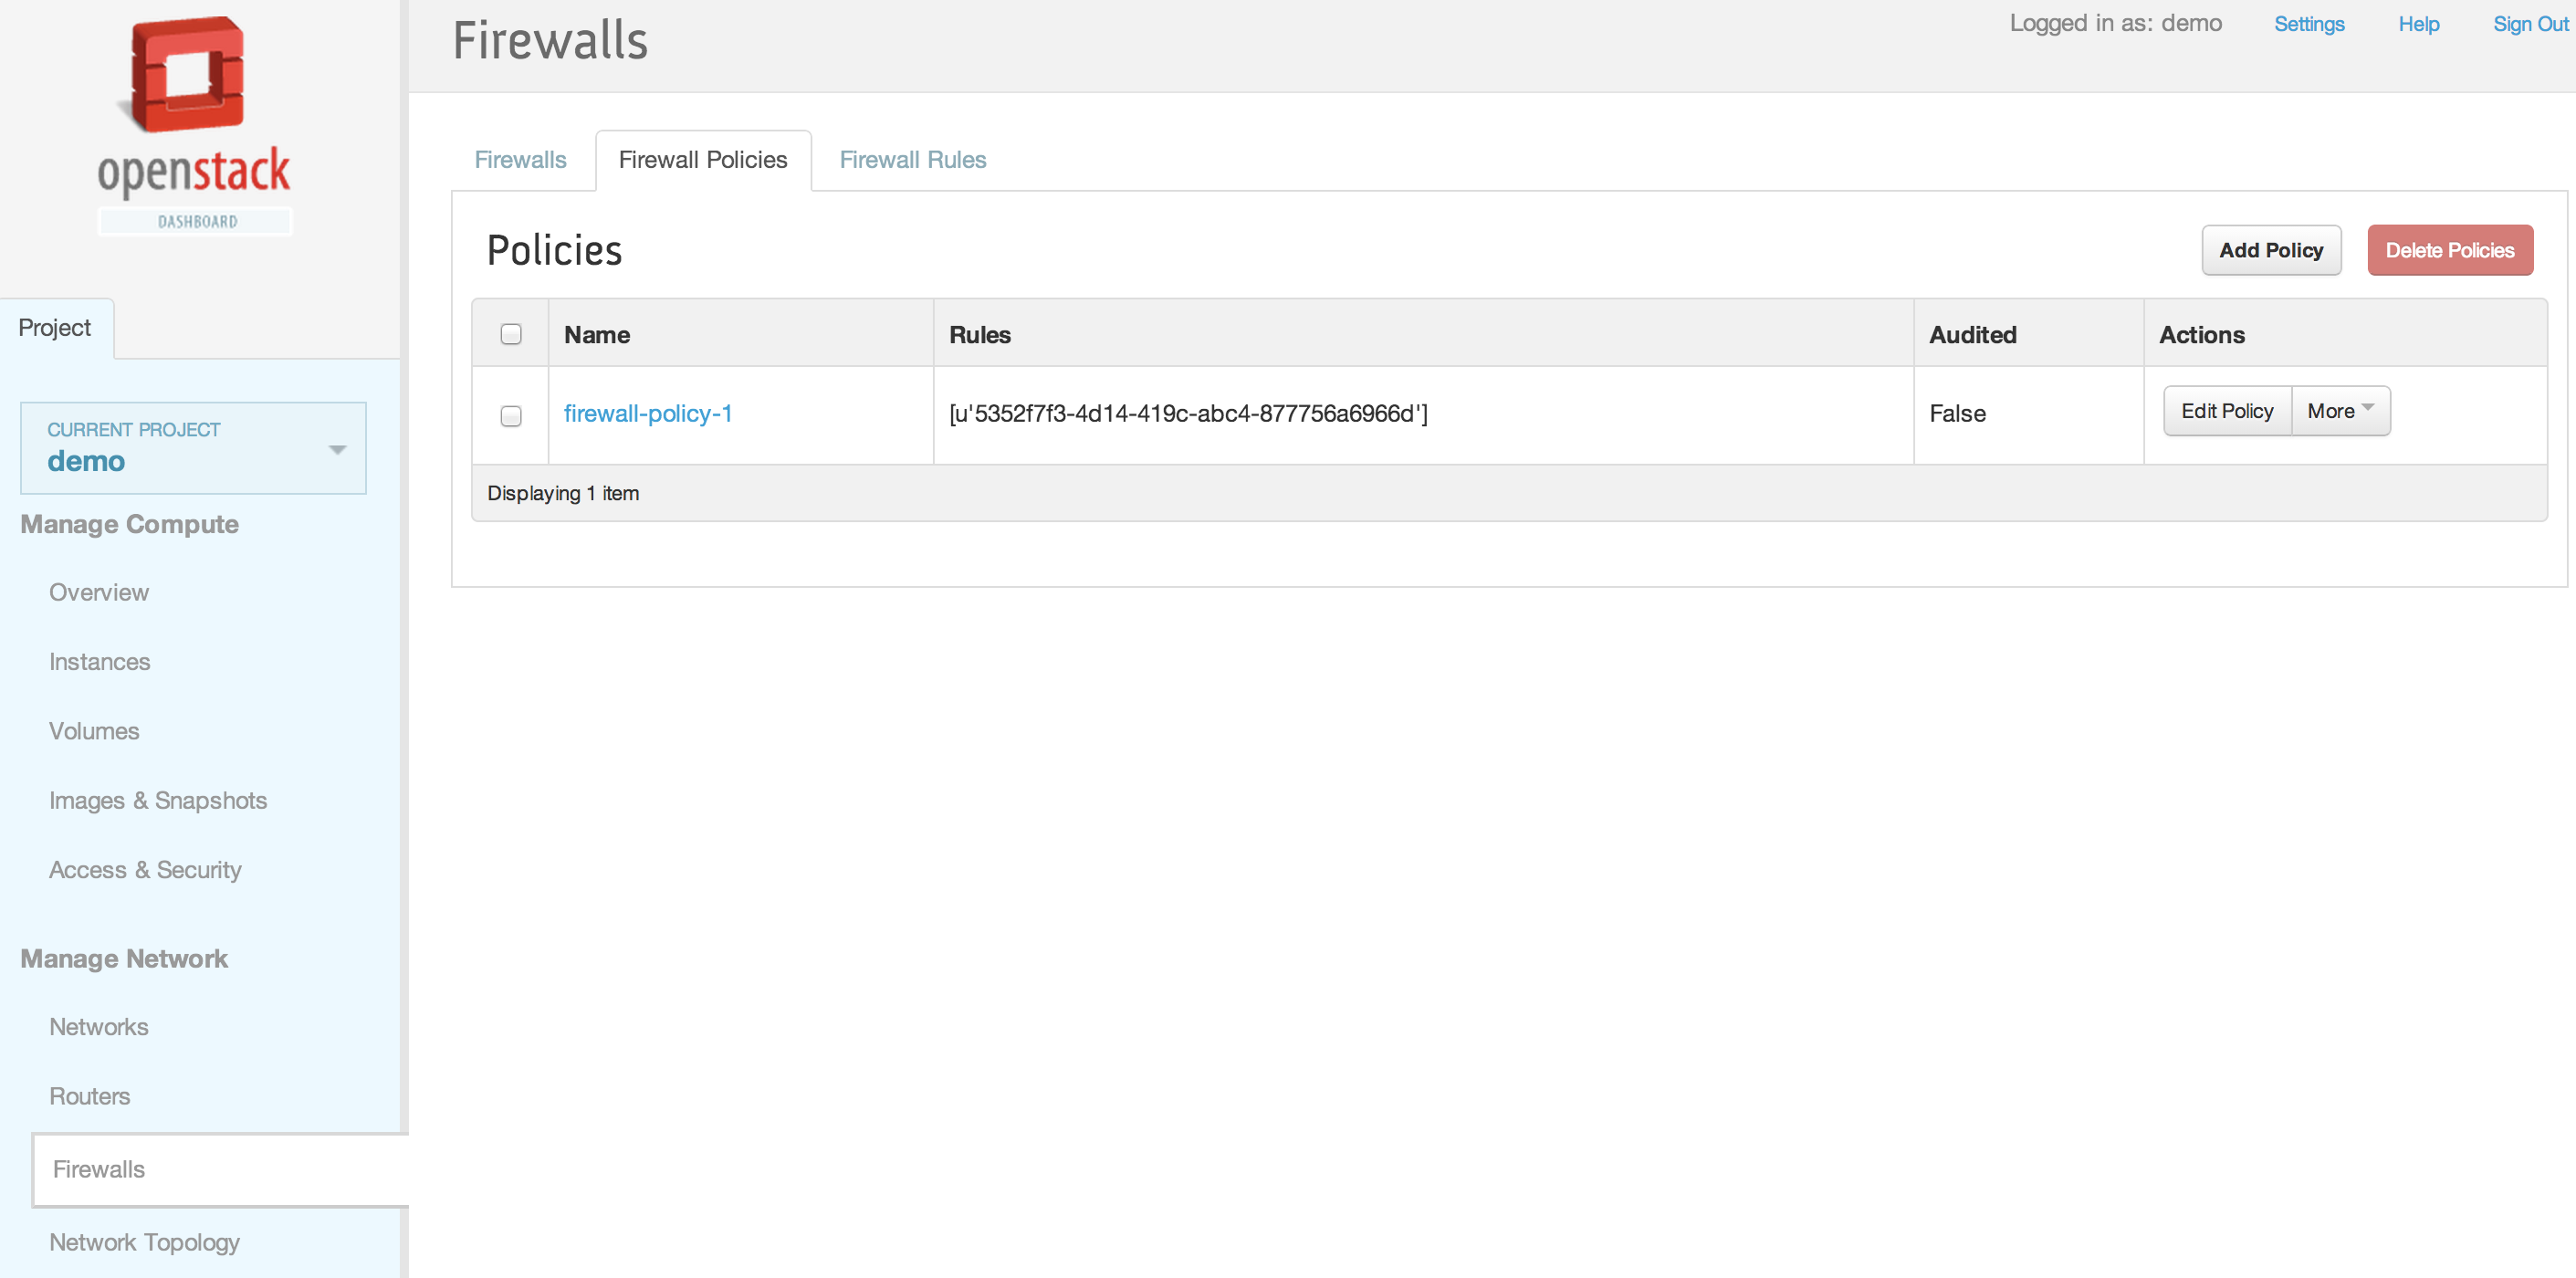Click the Edit Policy button
This screenshot has height=1278, width=2576.
pyautogui.click(x=2227, y=411)
